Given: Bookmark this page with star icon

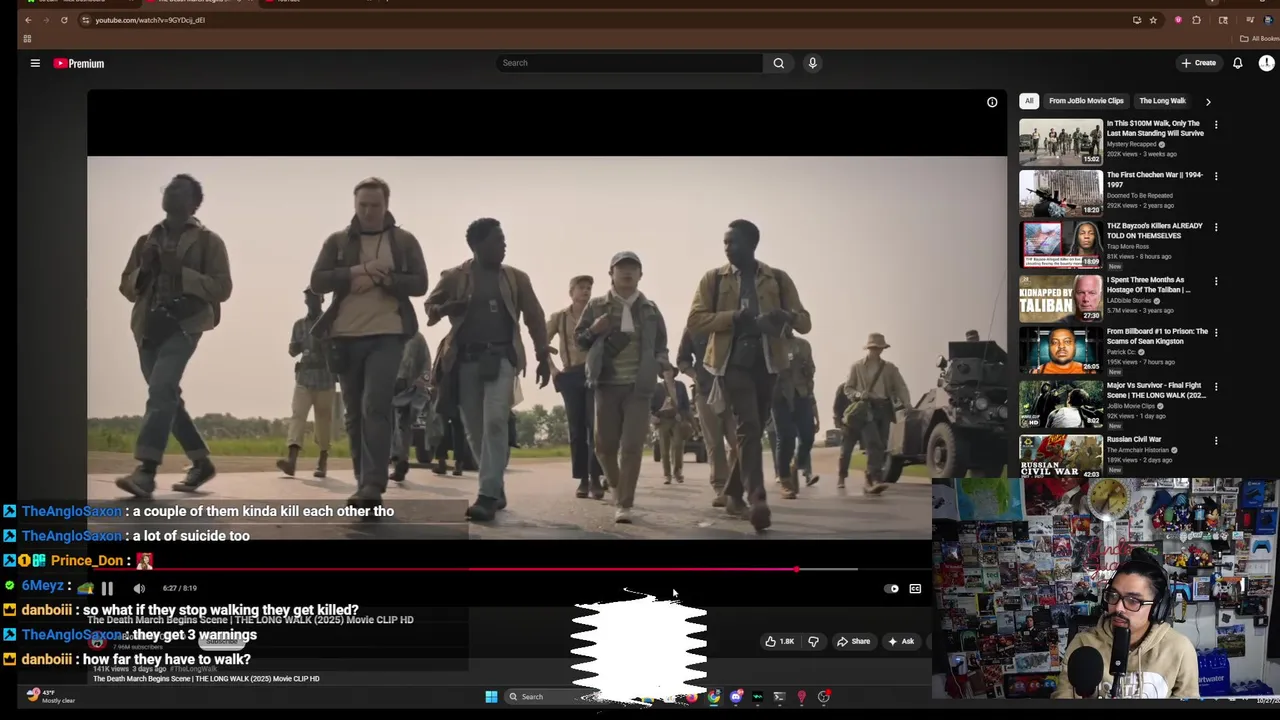Looking at the screenshot, I should pos(1153,20).
